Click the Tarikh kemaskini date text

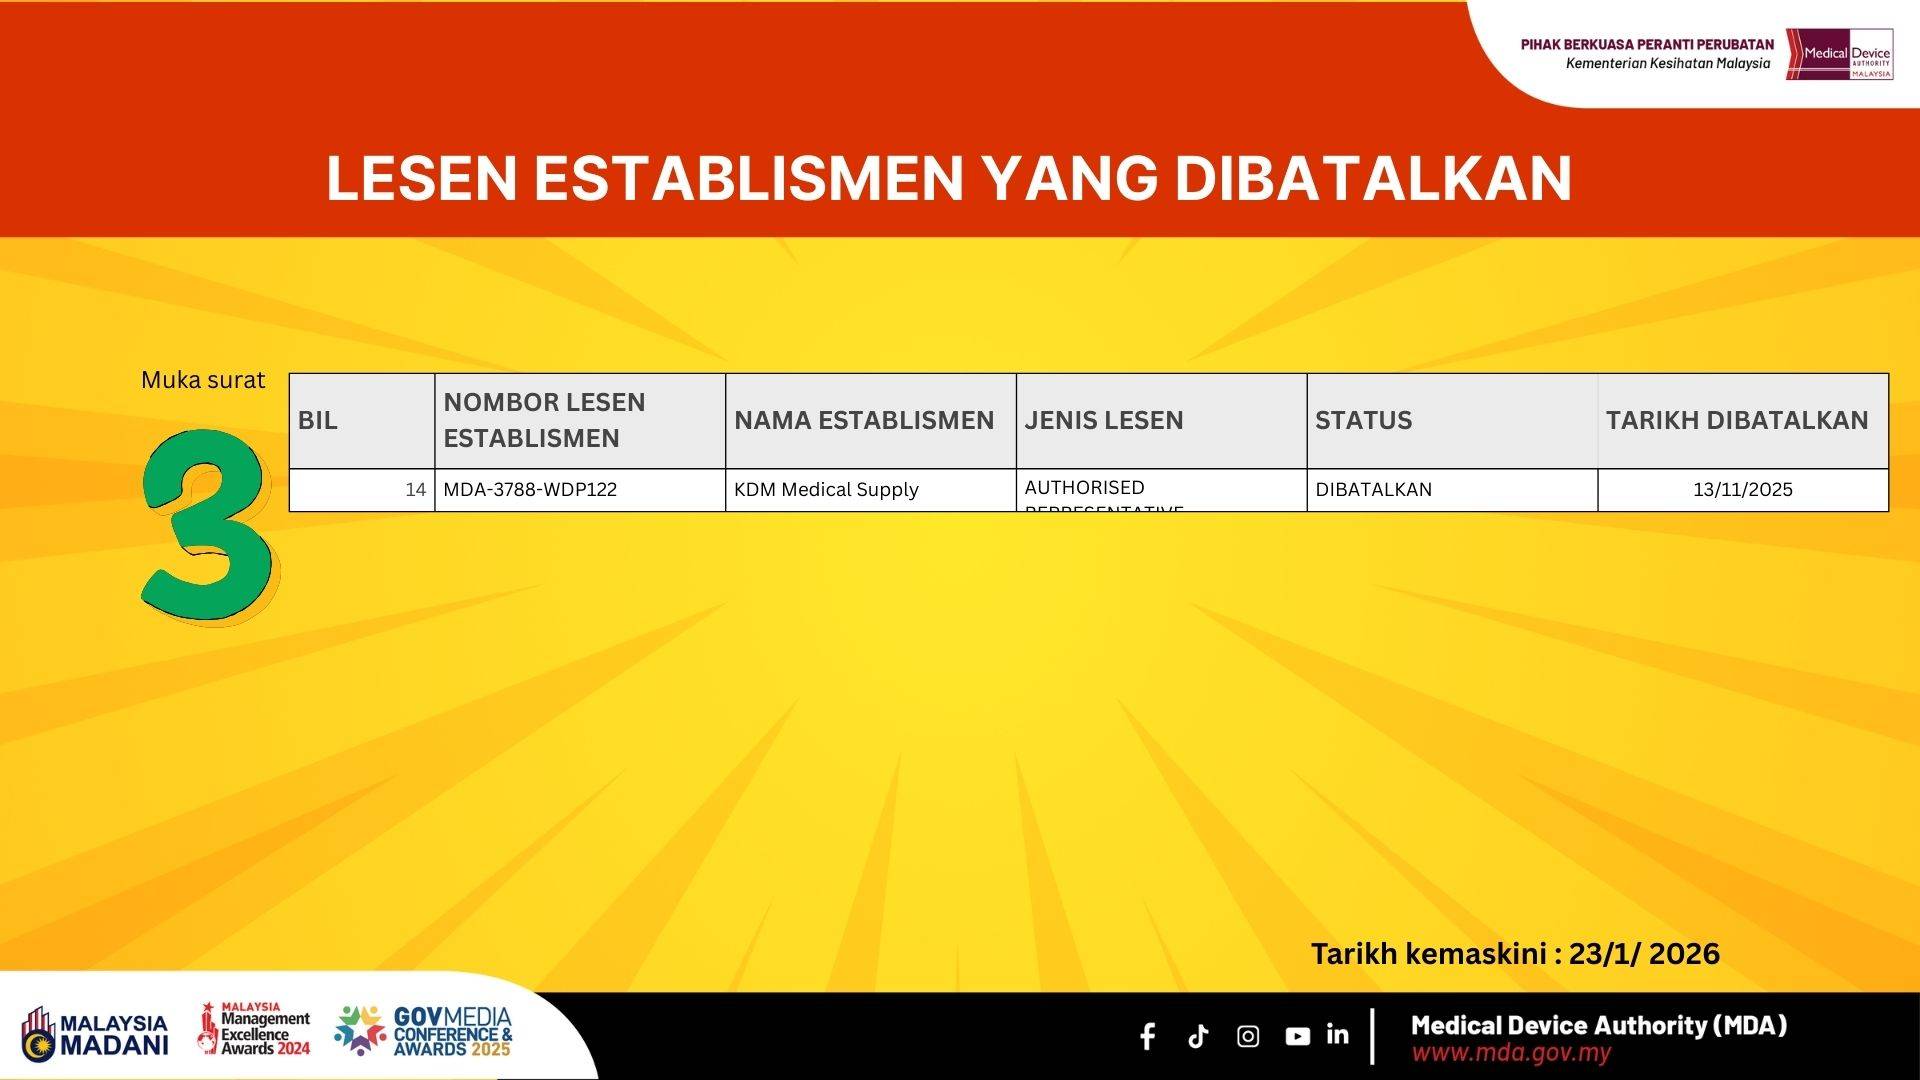pyautogui.click(x=1515, y=954)
